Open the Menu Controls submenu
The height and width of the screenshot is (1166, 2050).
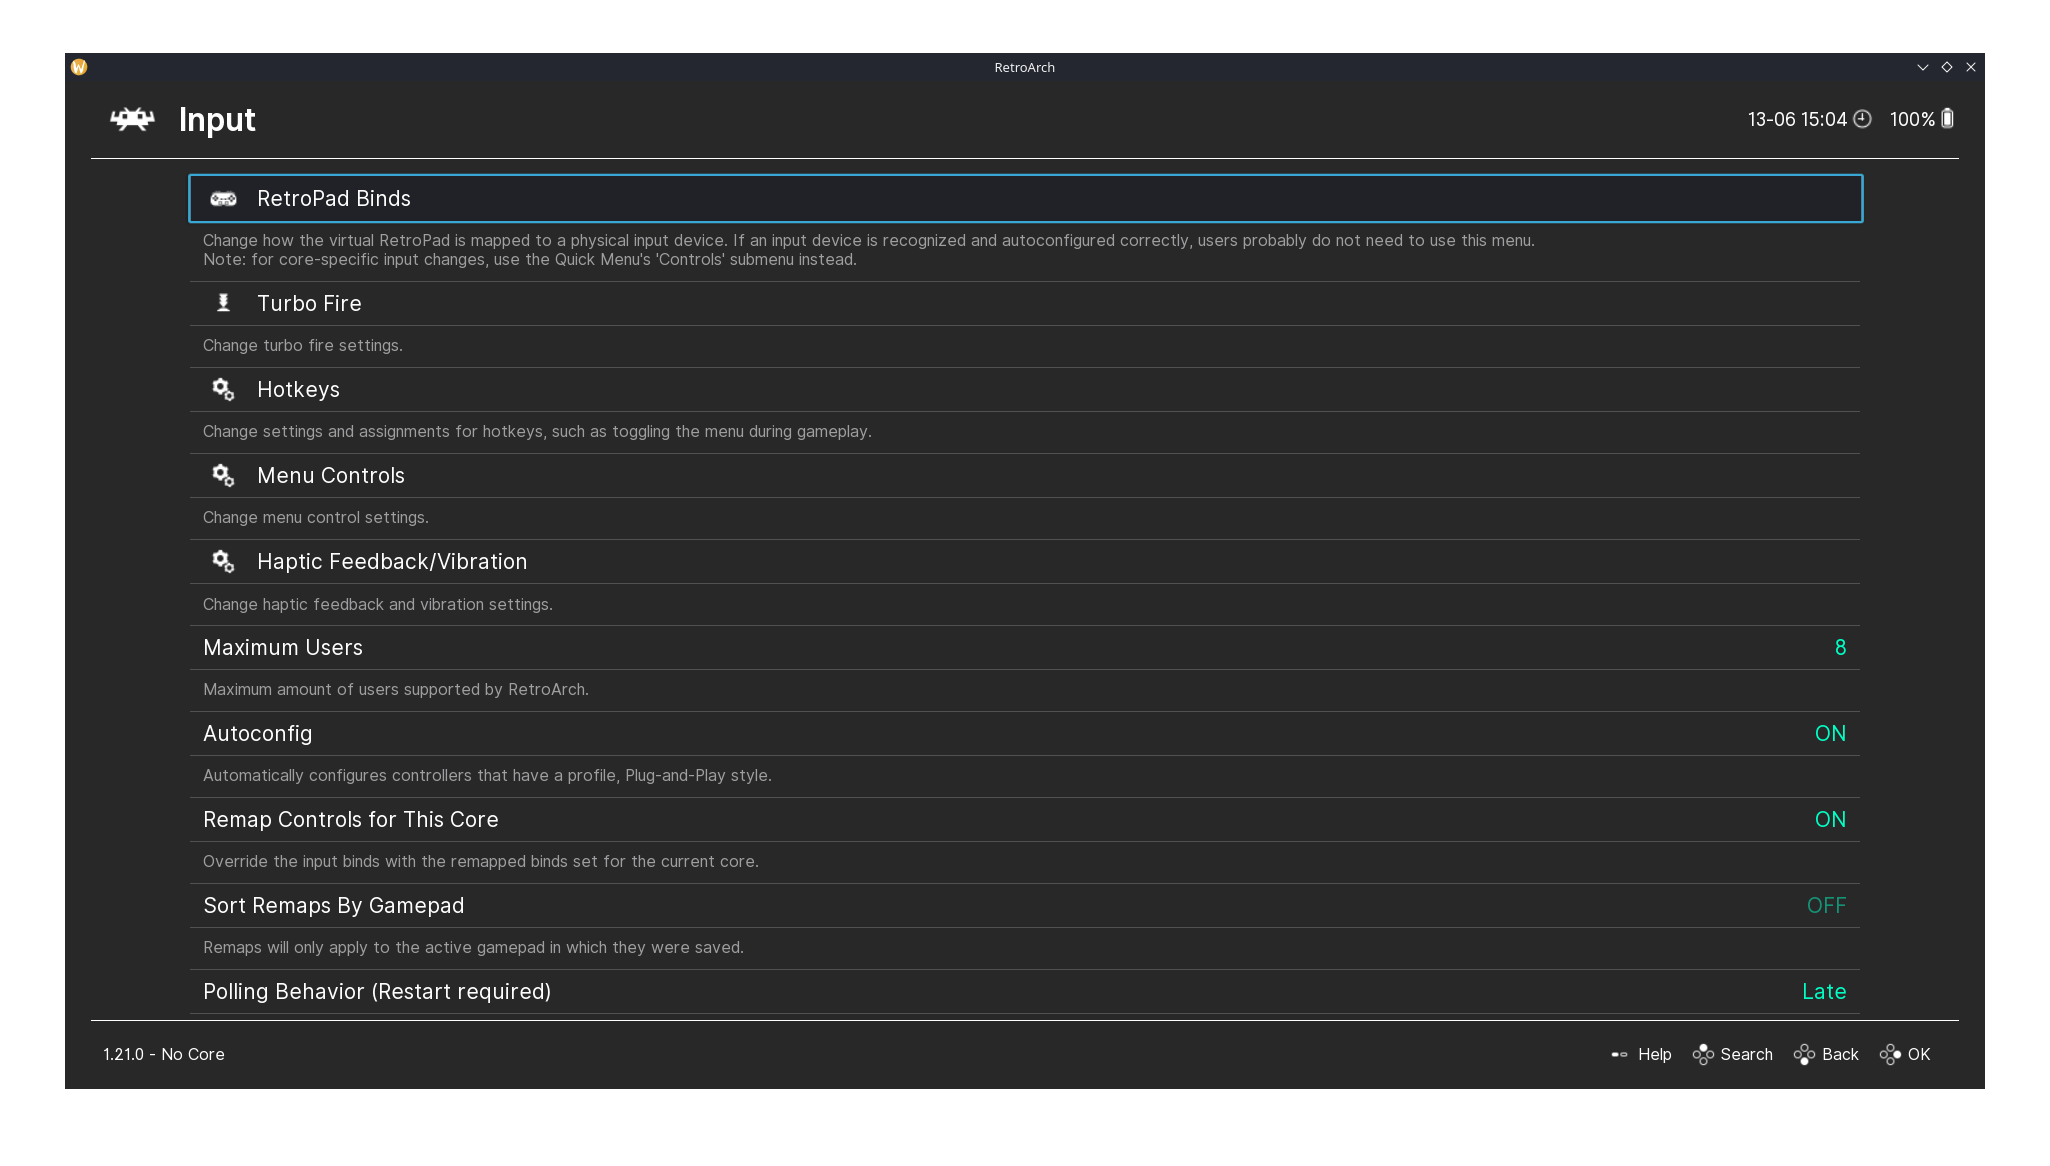click(330, 476)
